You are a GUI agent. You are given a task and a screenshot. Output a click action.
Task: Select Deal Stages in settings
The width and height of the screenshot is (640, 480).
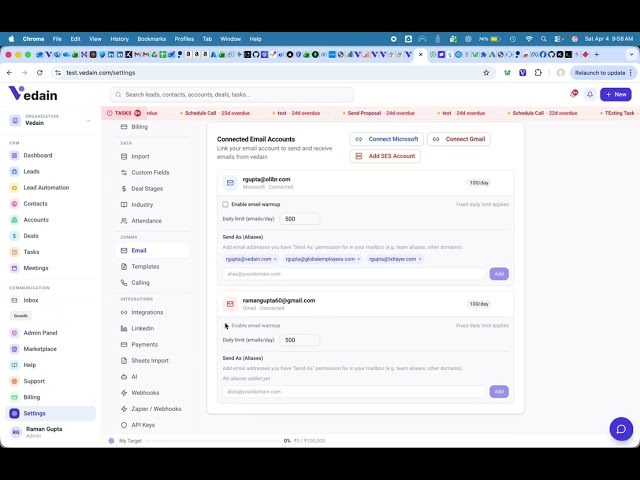pyautogui.click(x=147, y=189)
